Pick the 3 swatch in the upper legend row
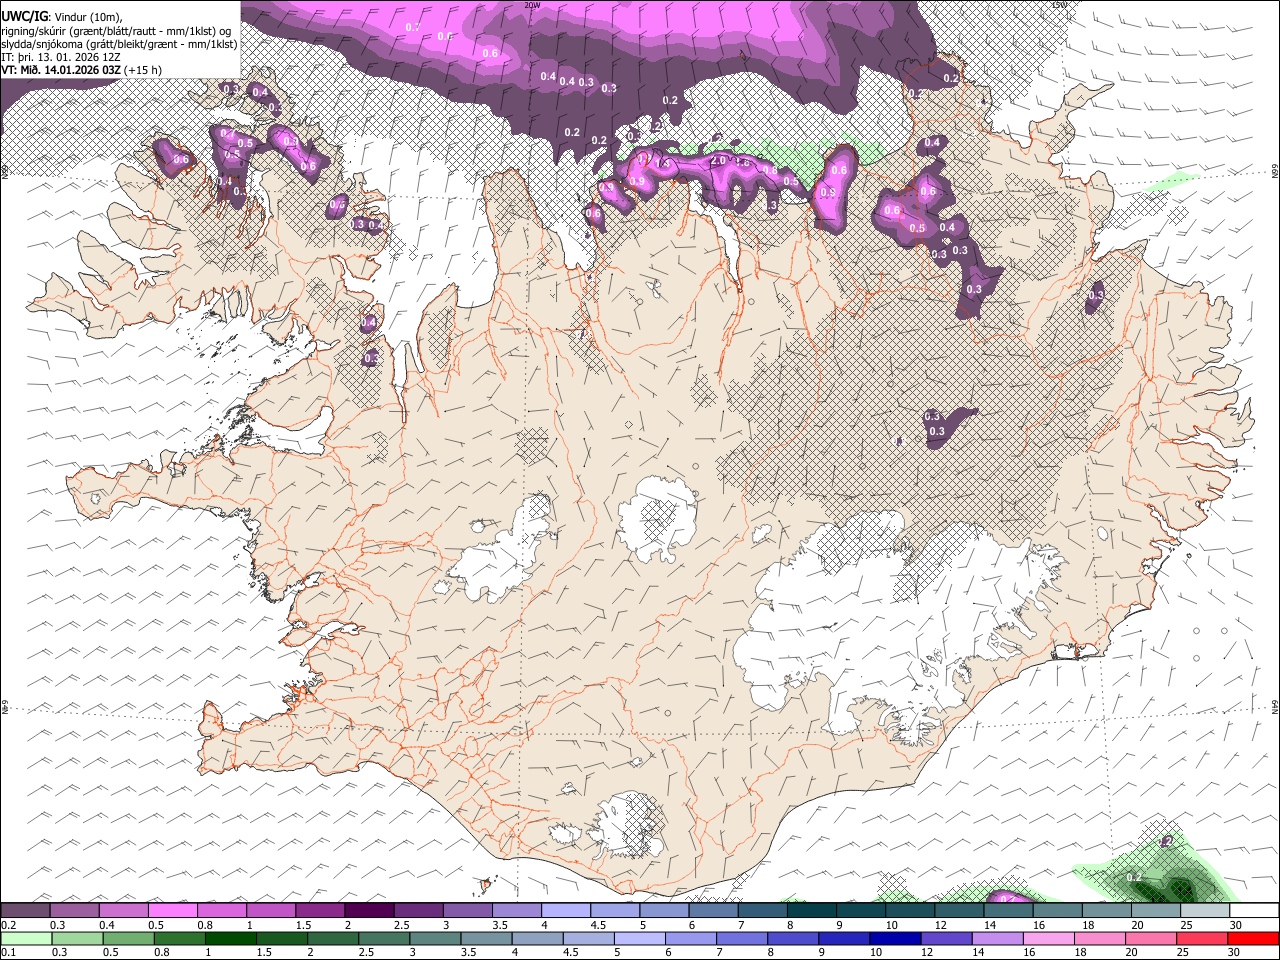Screen dimensions: 1280x960 coord(466,910)
